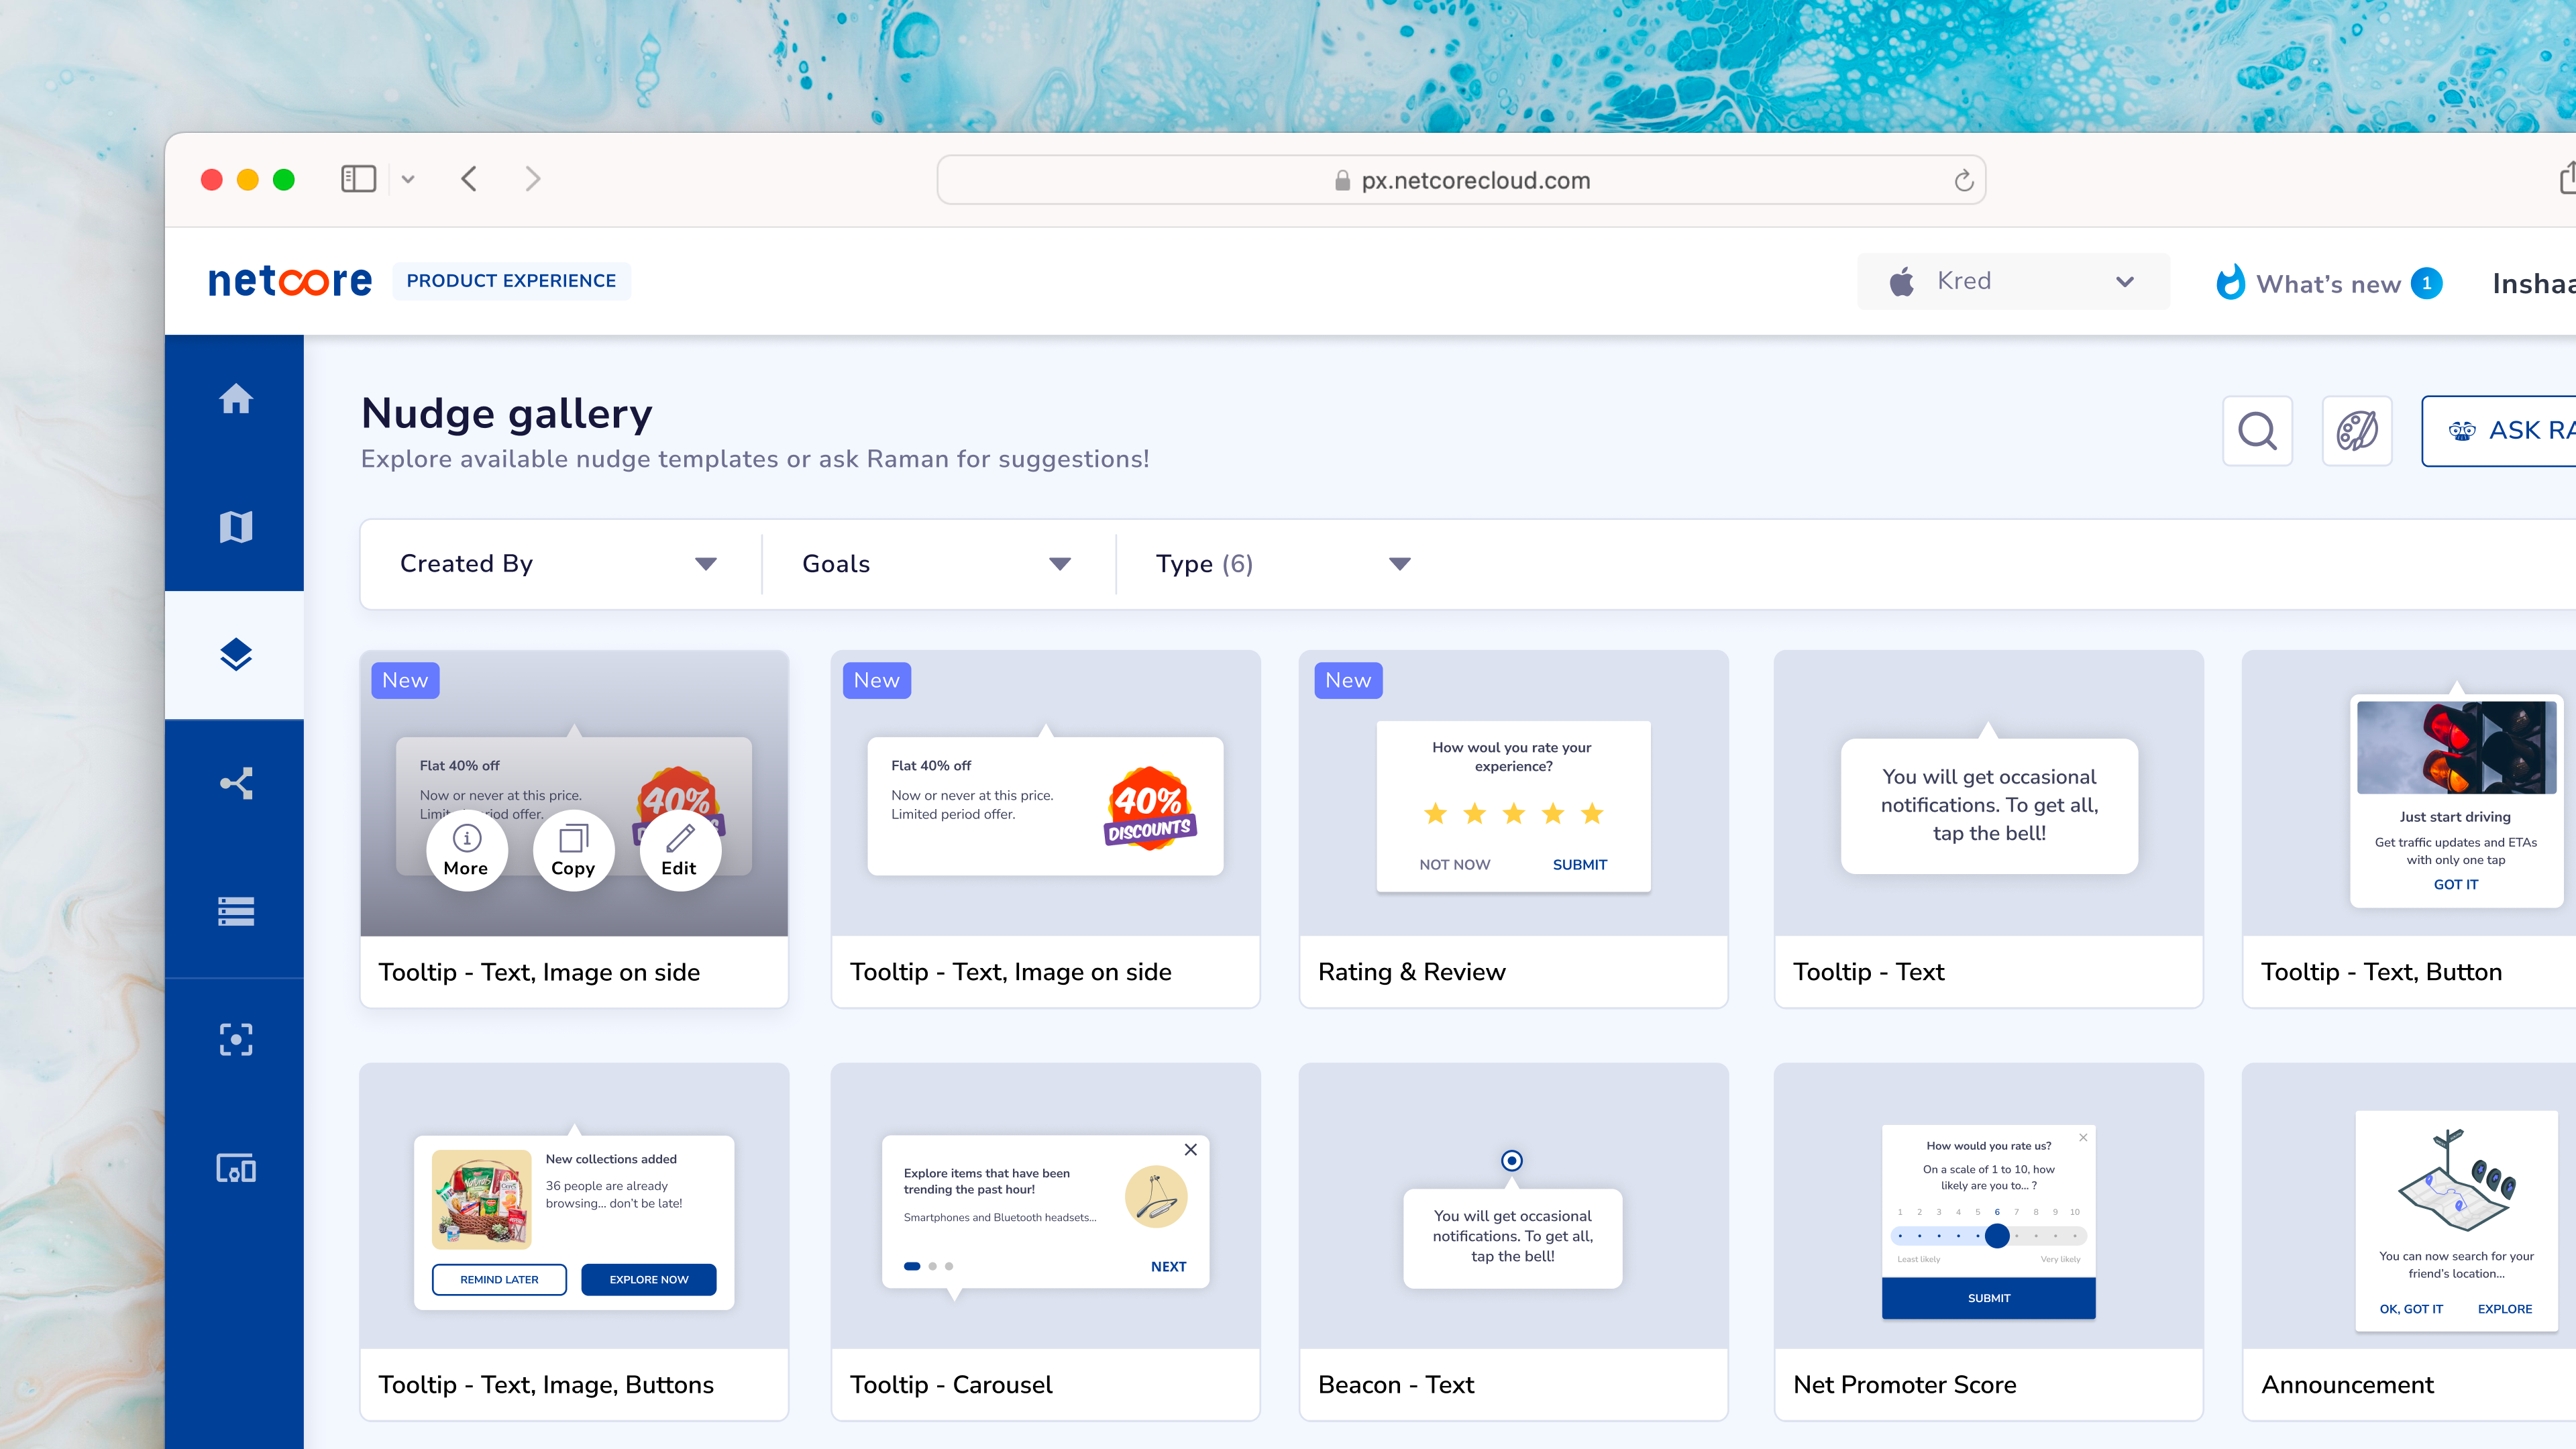Click the netcore logo
The image size is (2576, 1449).
point(290,281)
